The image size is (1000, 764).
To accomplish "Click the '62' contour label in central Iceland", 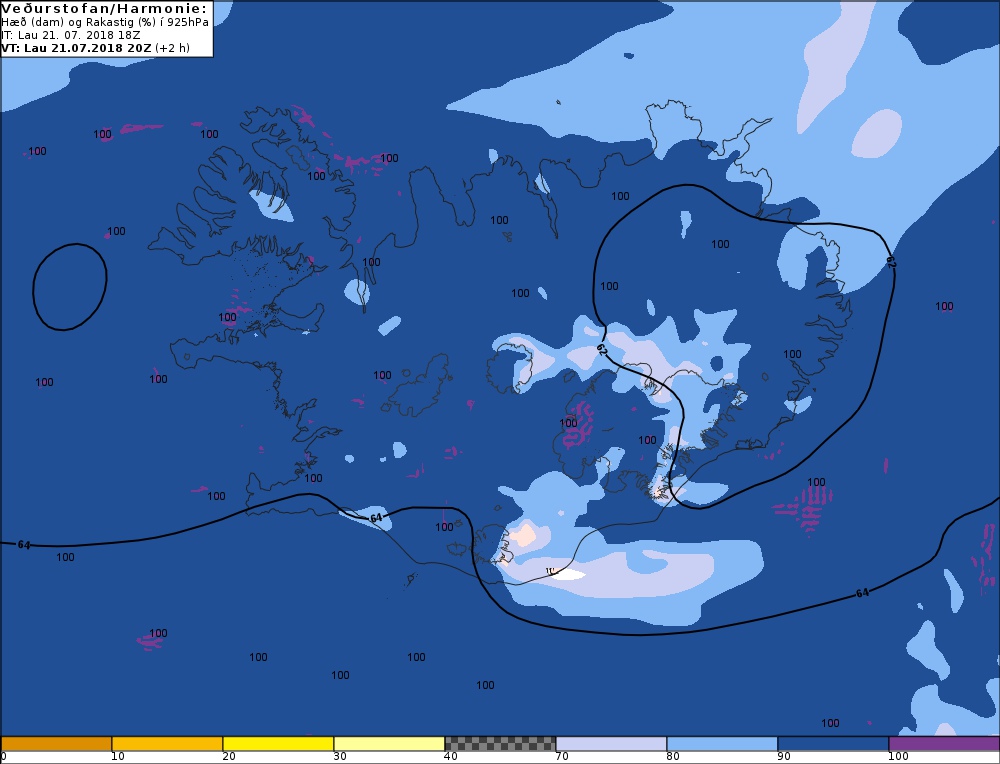I will tap(601, 349).
